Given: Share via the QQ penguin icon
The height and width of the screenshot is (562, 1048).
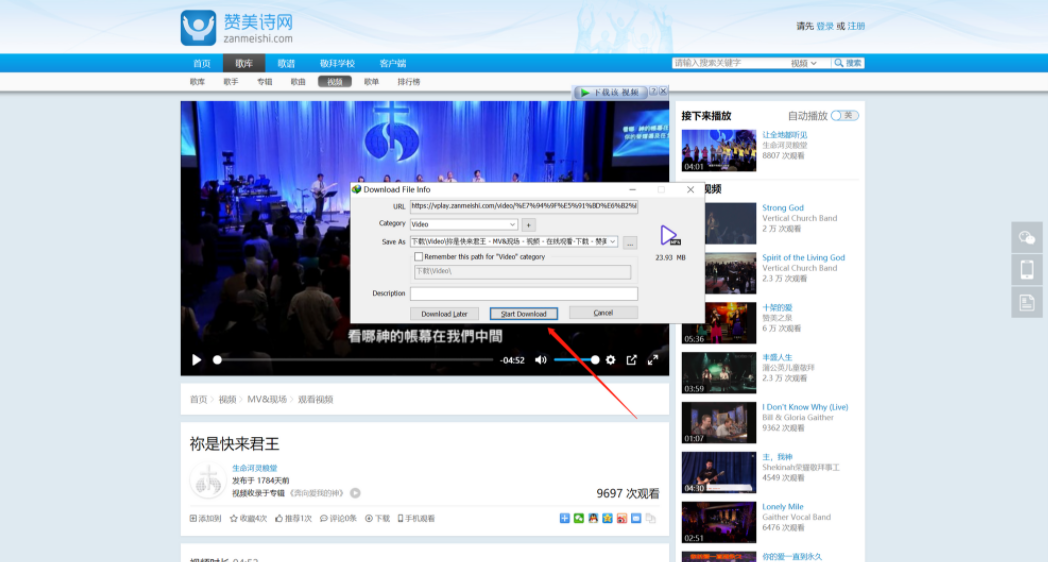Looking at the screenshot, I should (x=593, y=519).
